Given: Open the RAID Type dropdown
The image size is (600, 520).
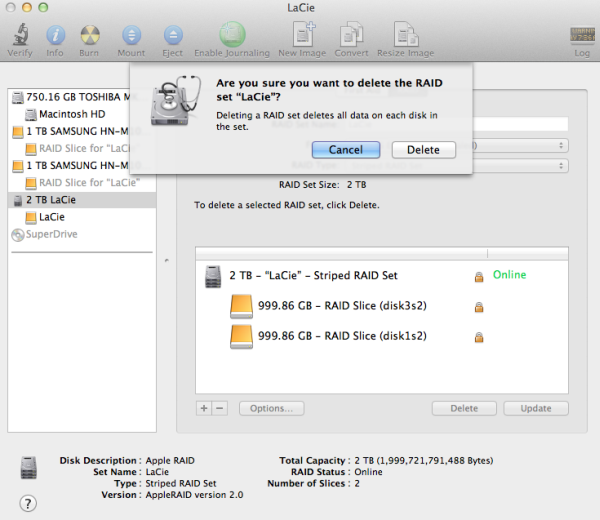Looking at the screenshot, I should click(520, 166).
